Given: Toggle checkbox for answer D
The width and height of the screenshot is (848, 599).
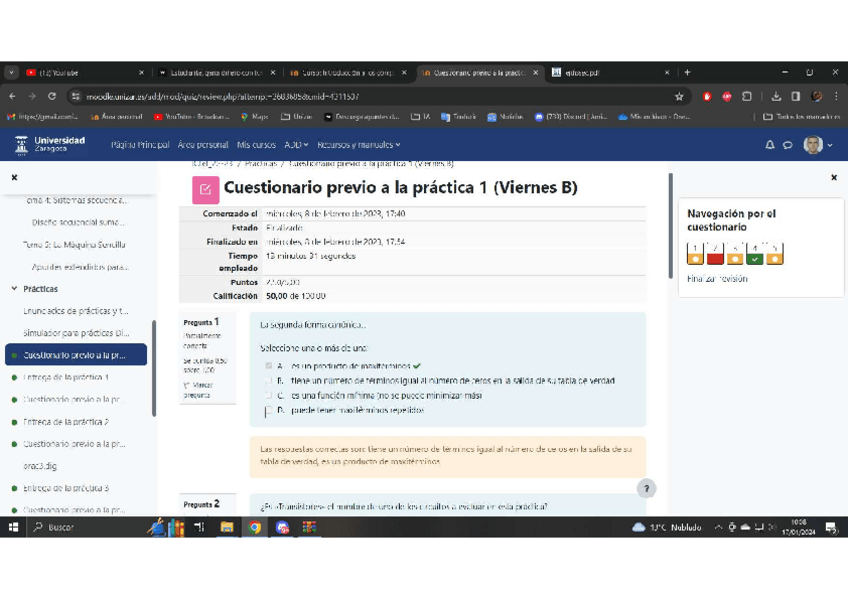Looking at the screenshot, I should 268,411.
